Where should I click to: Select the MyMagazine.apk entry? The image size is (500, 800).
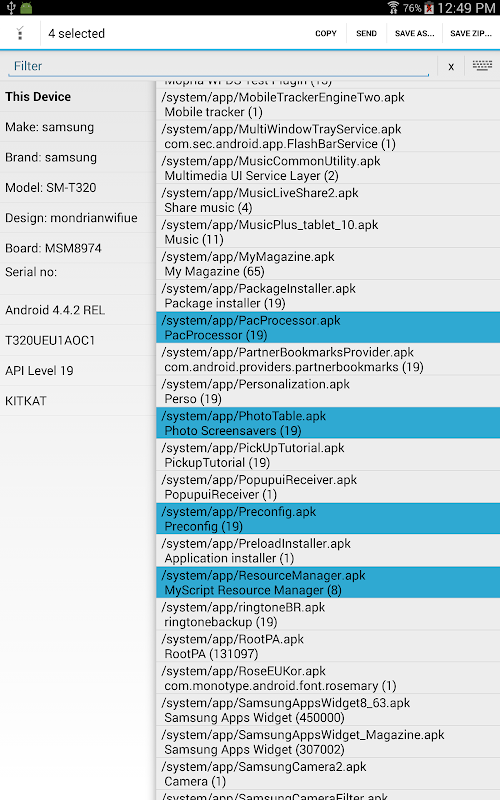coord(328,264)
